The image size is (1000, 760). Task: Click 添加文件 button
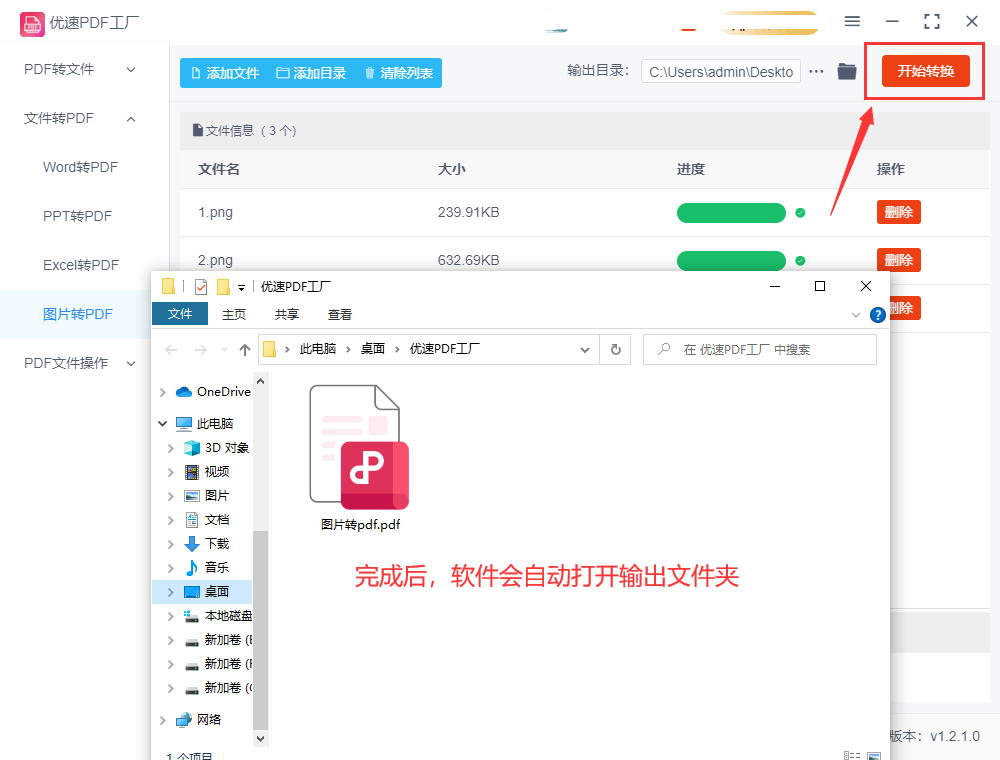[226, 73]
